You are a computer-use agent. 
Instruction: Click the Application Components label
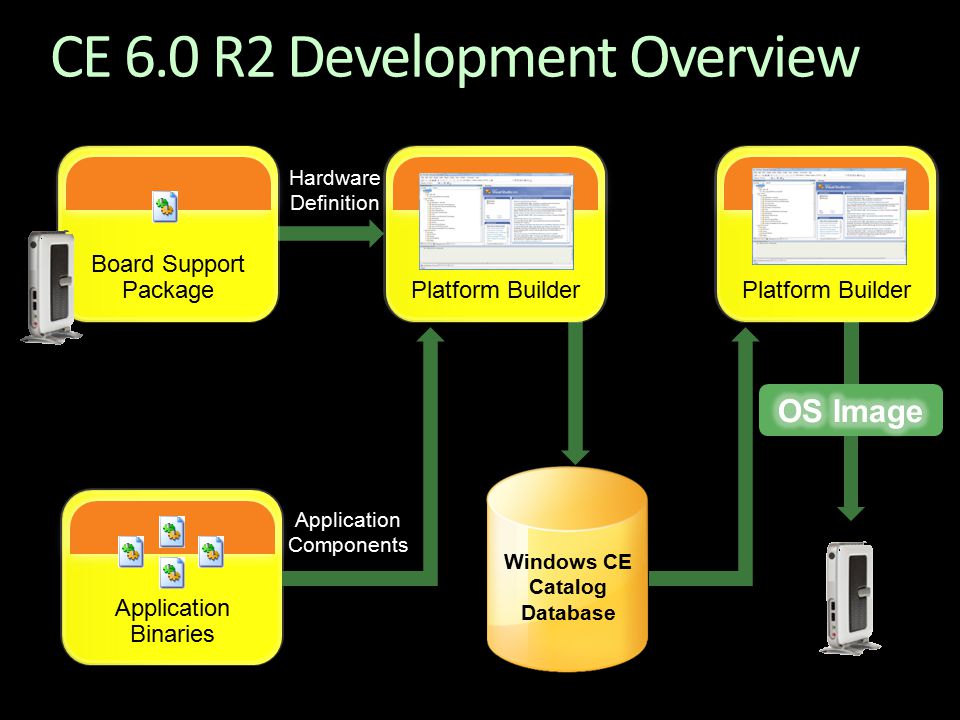tap(348, 532)
